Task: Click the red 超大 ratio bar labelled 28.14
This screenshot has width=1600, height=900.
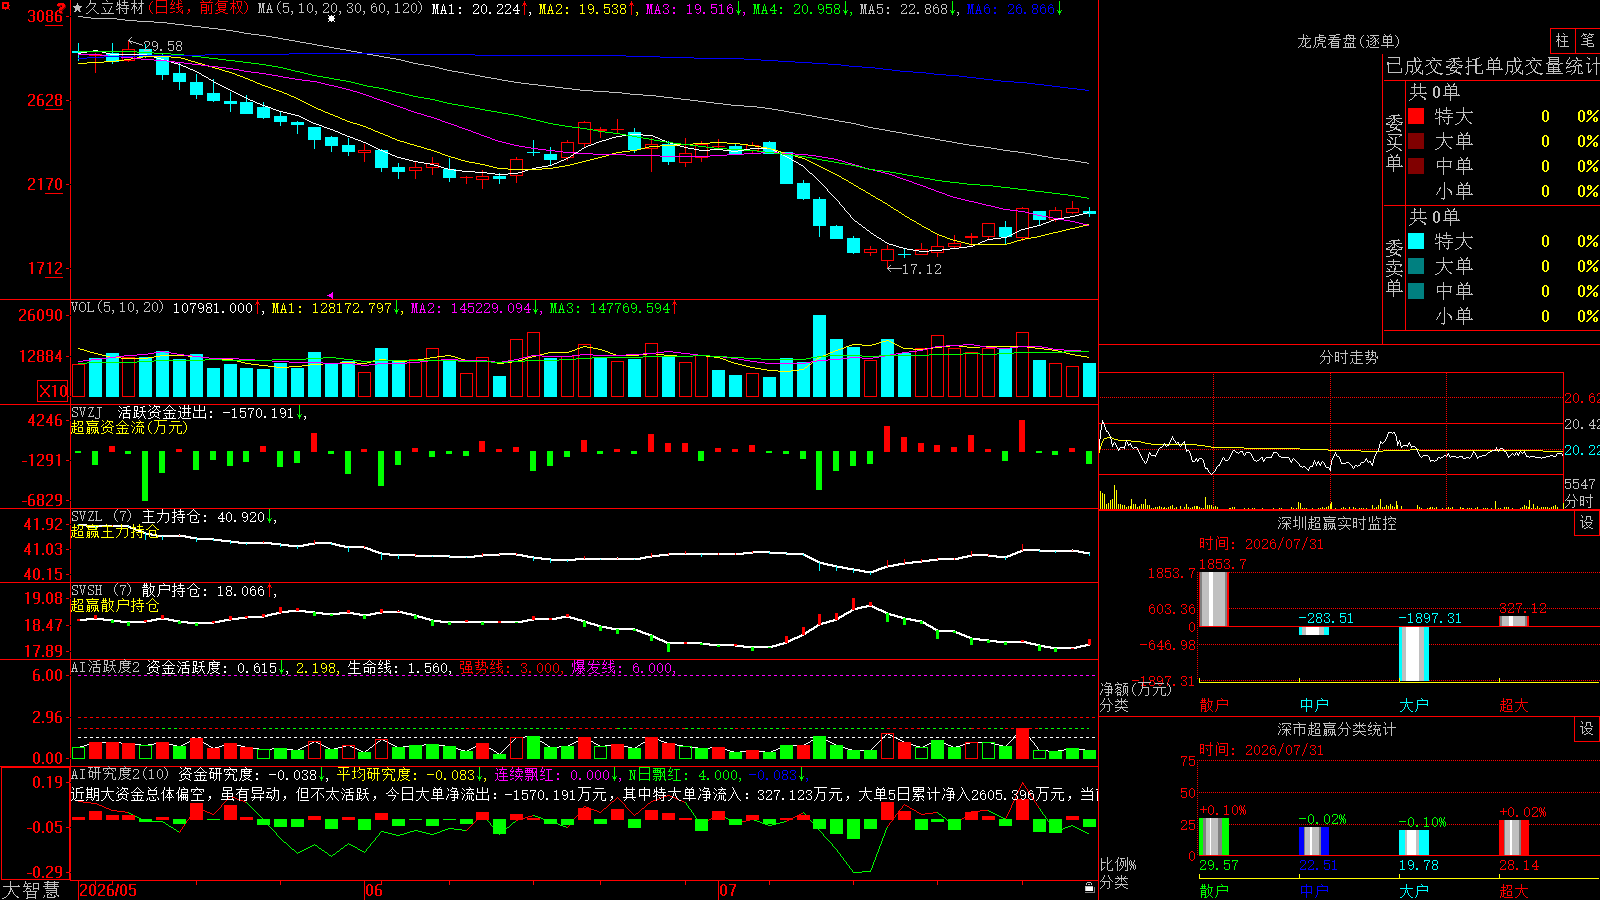Action: [x=1513, y=838]
